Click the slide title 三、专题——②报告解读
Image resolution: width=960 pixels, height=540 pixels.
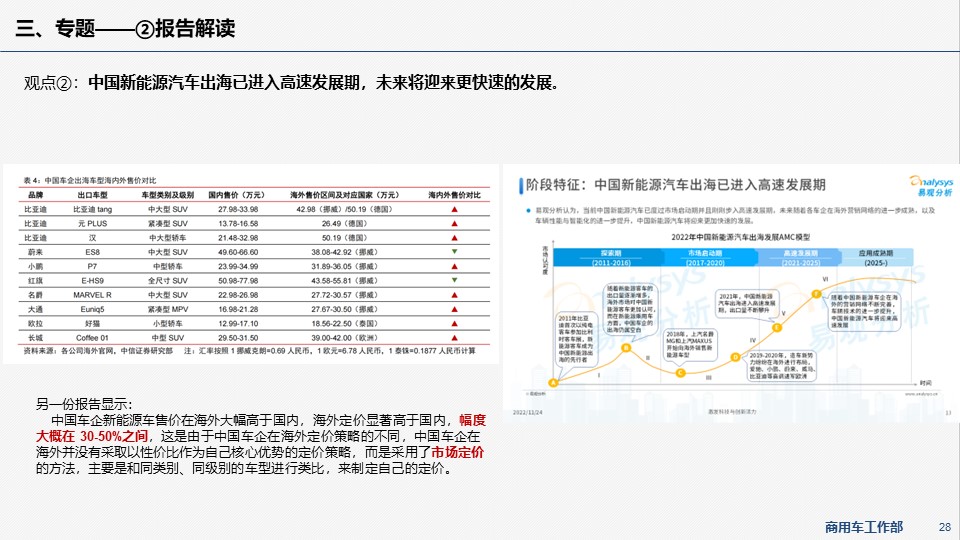click(126, 28)
